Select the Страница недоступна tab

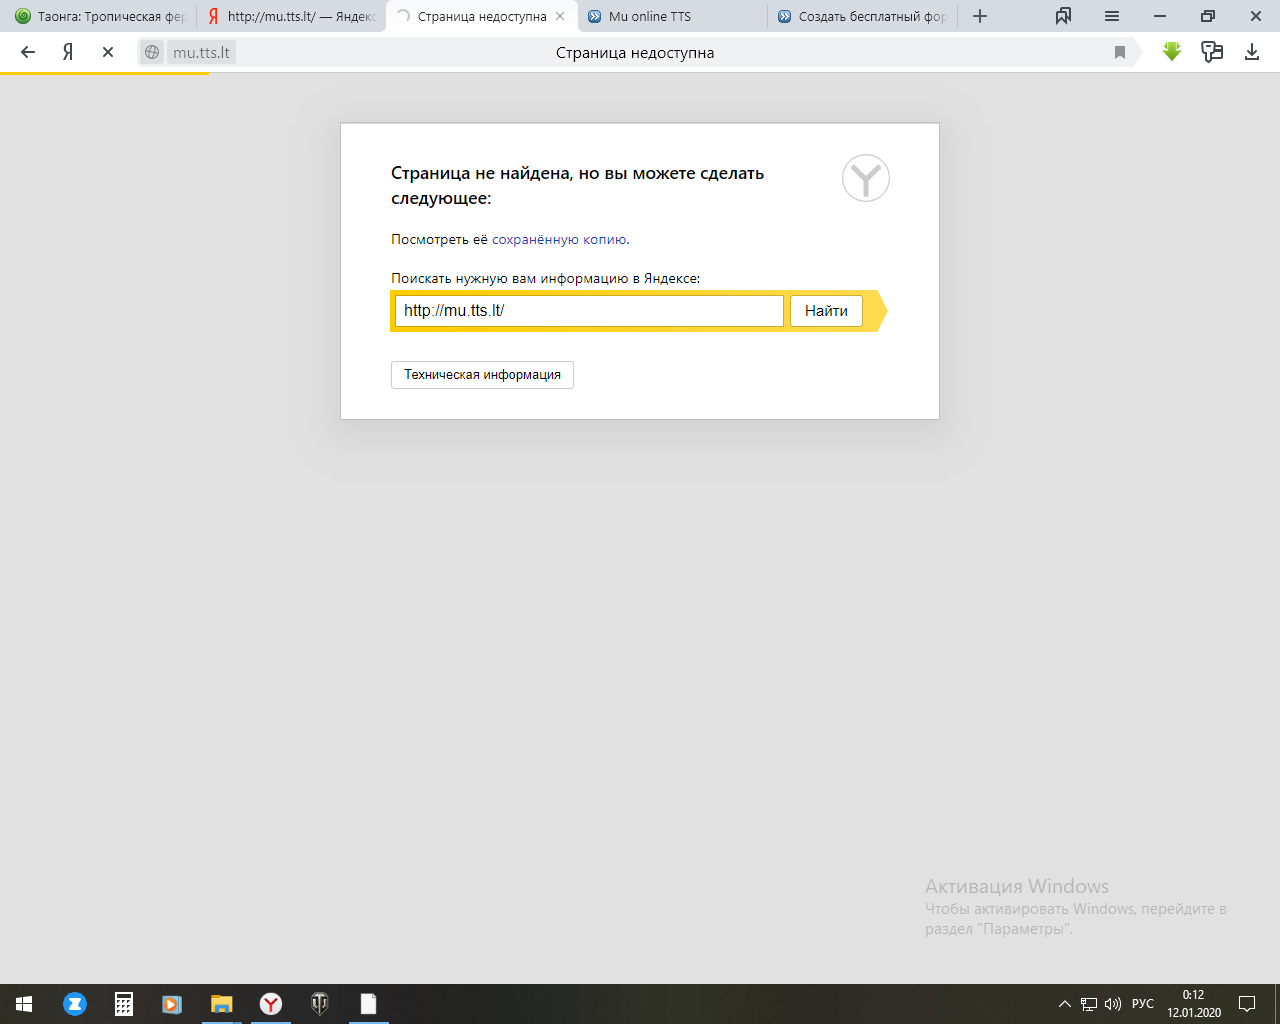482,16
